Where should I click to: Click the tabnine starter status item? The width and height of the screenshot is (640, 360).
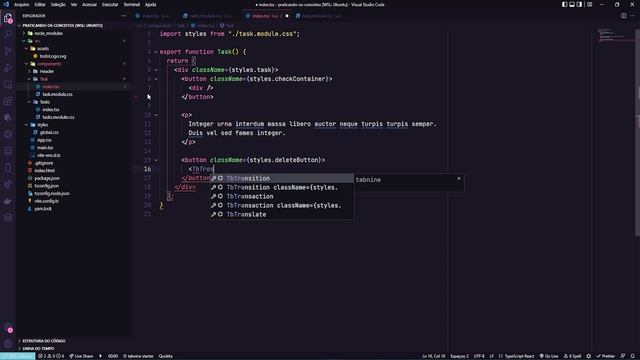pyautogui.click(x=138, y=356)
